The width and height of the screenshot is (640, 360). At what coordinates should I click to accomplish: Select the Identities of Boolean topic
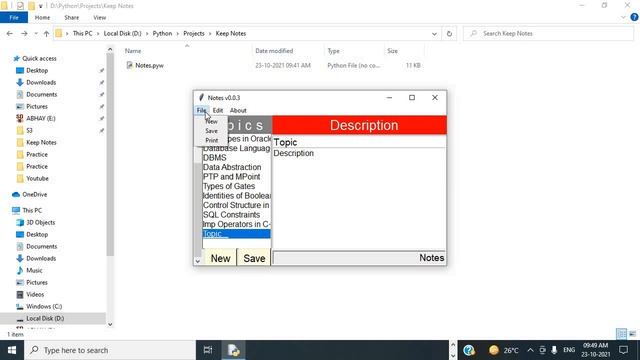click(x=236, y=196)
